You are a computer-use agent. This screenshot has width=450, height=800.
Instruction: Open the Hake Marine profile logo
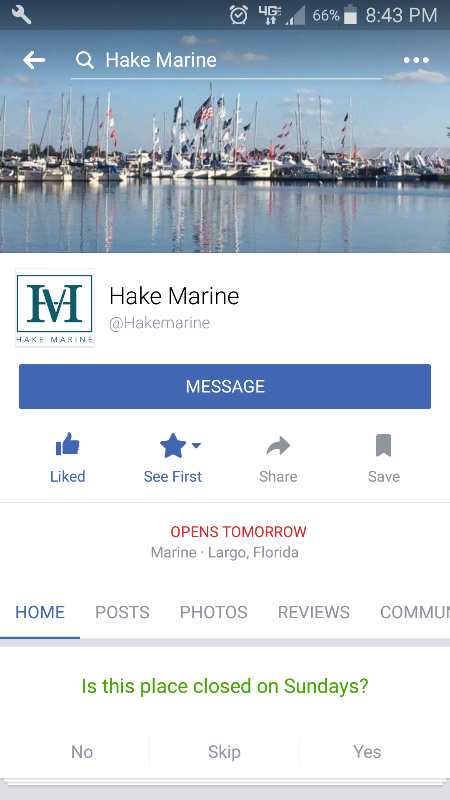pos(55,308)
